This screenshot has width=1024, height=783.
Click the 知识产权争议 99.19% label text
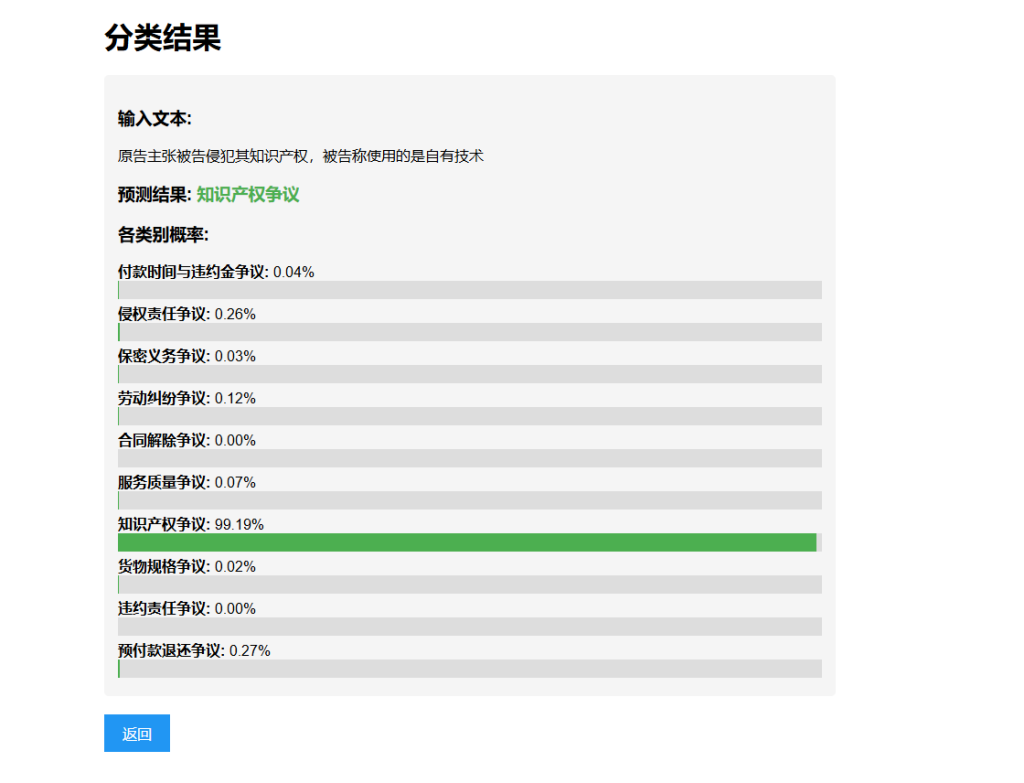coord(190,524)
